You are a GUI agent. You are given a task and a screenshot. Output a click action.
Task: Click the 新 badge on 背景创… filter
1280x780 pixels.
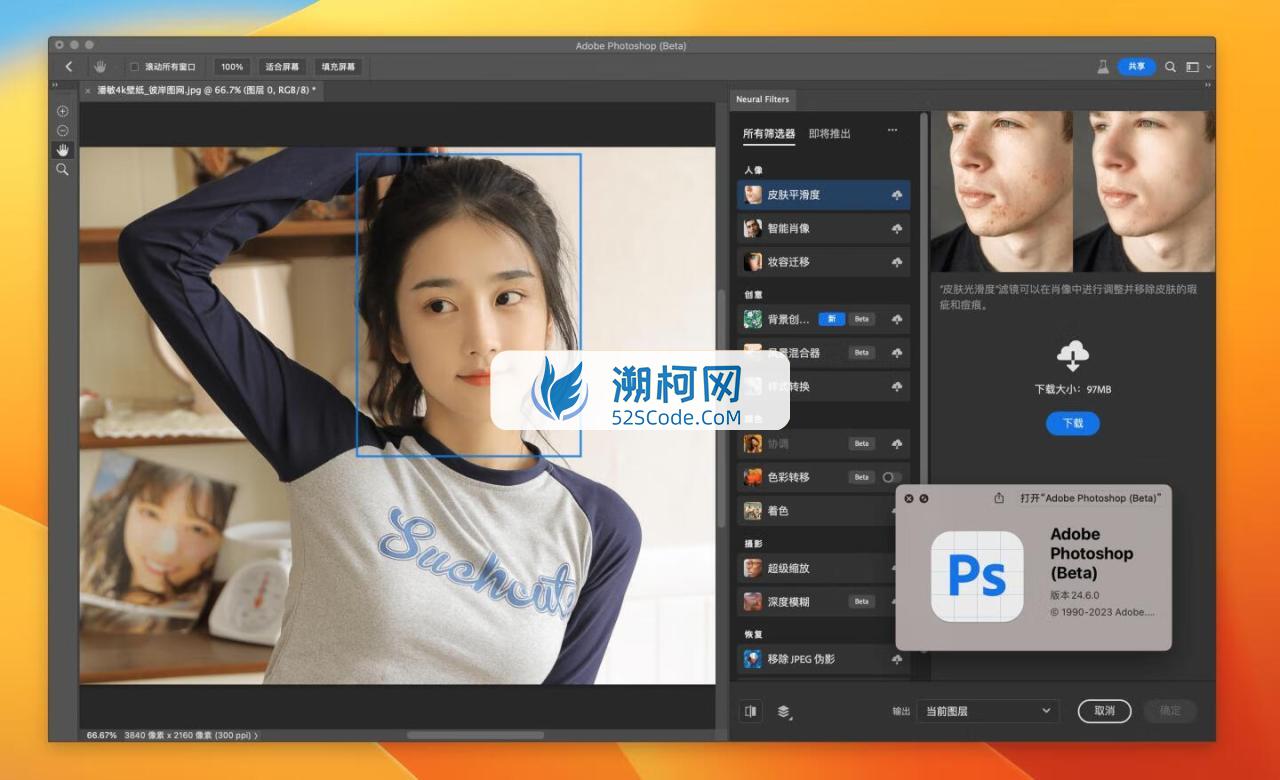point(832,319)
